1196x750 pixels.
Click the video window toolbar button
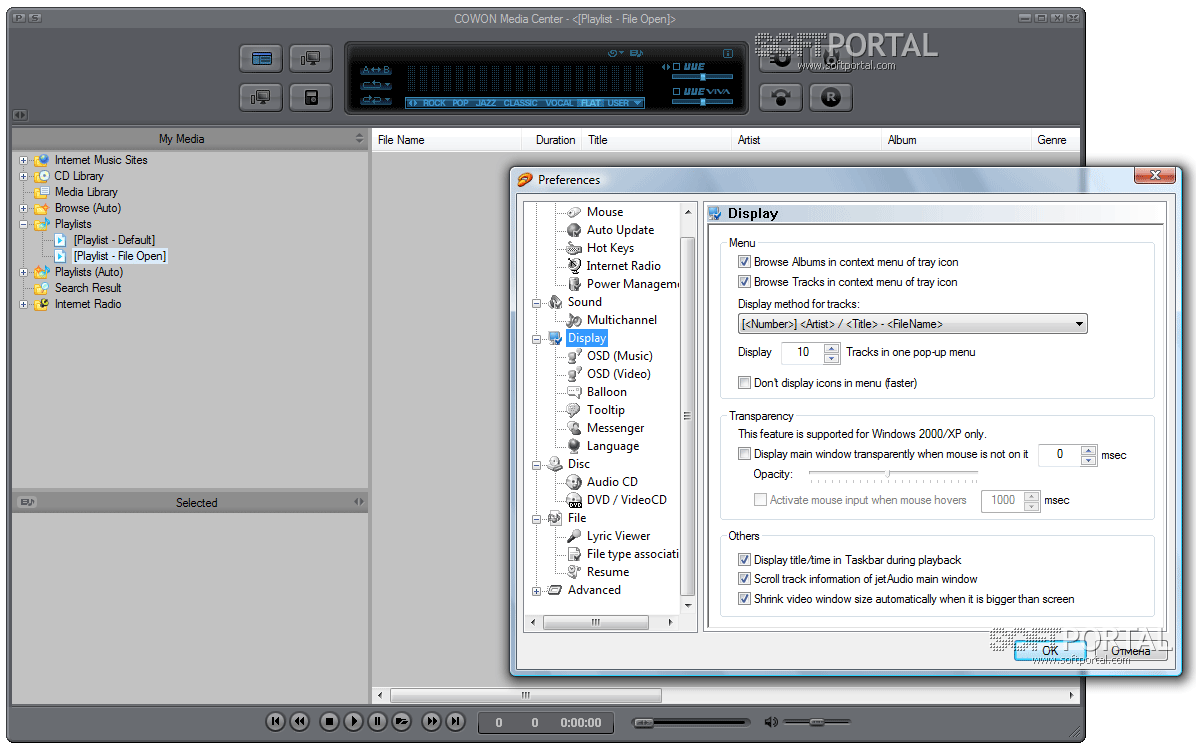310,59
